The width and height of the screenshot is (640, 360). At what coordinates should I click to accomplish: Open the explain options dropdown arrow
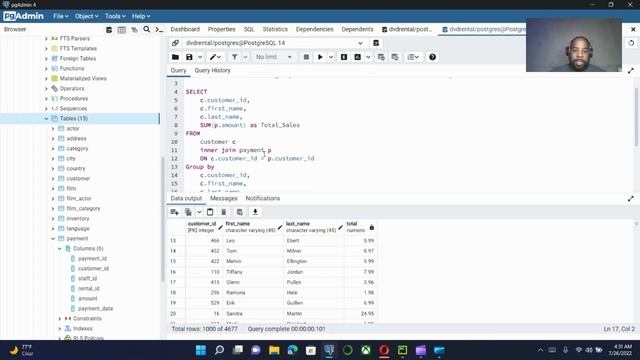[368, 57]
